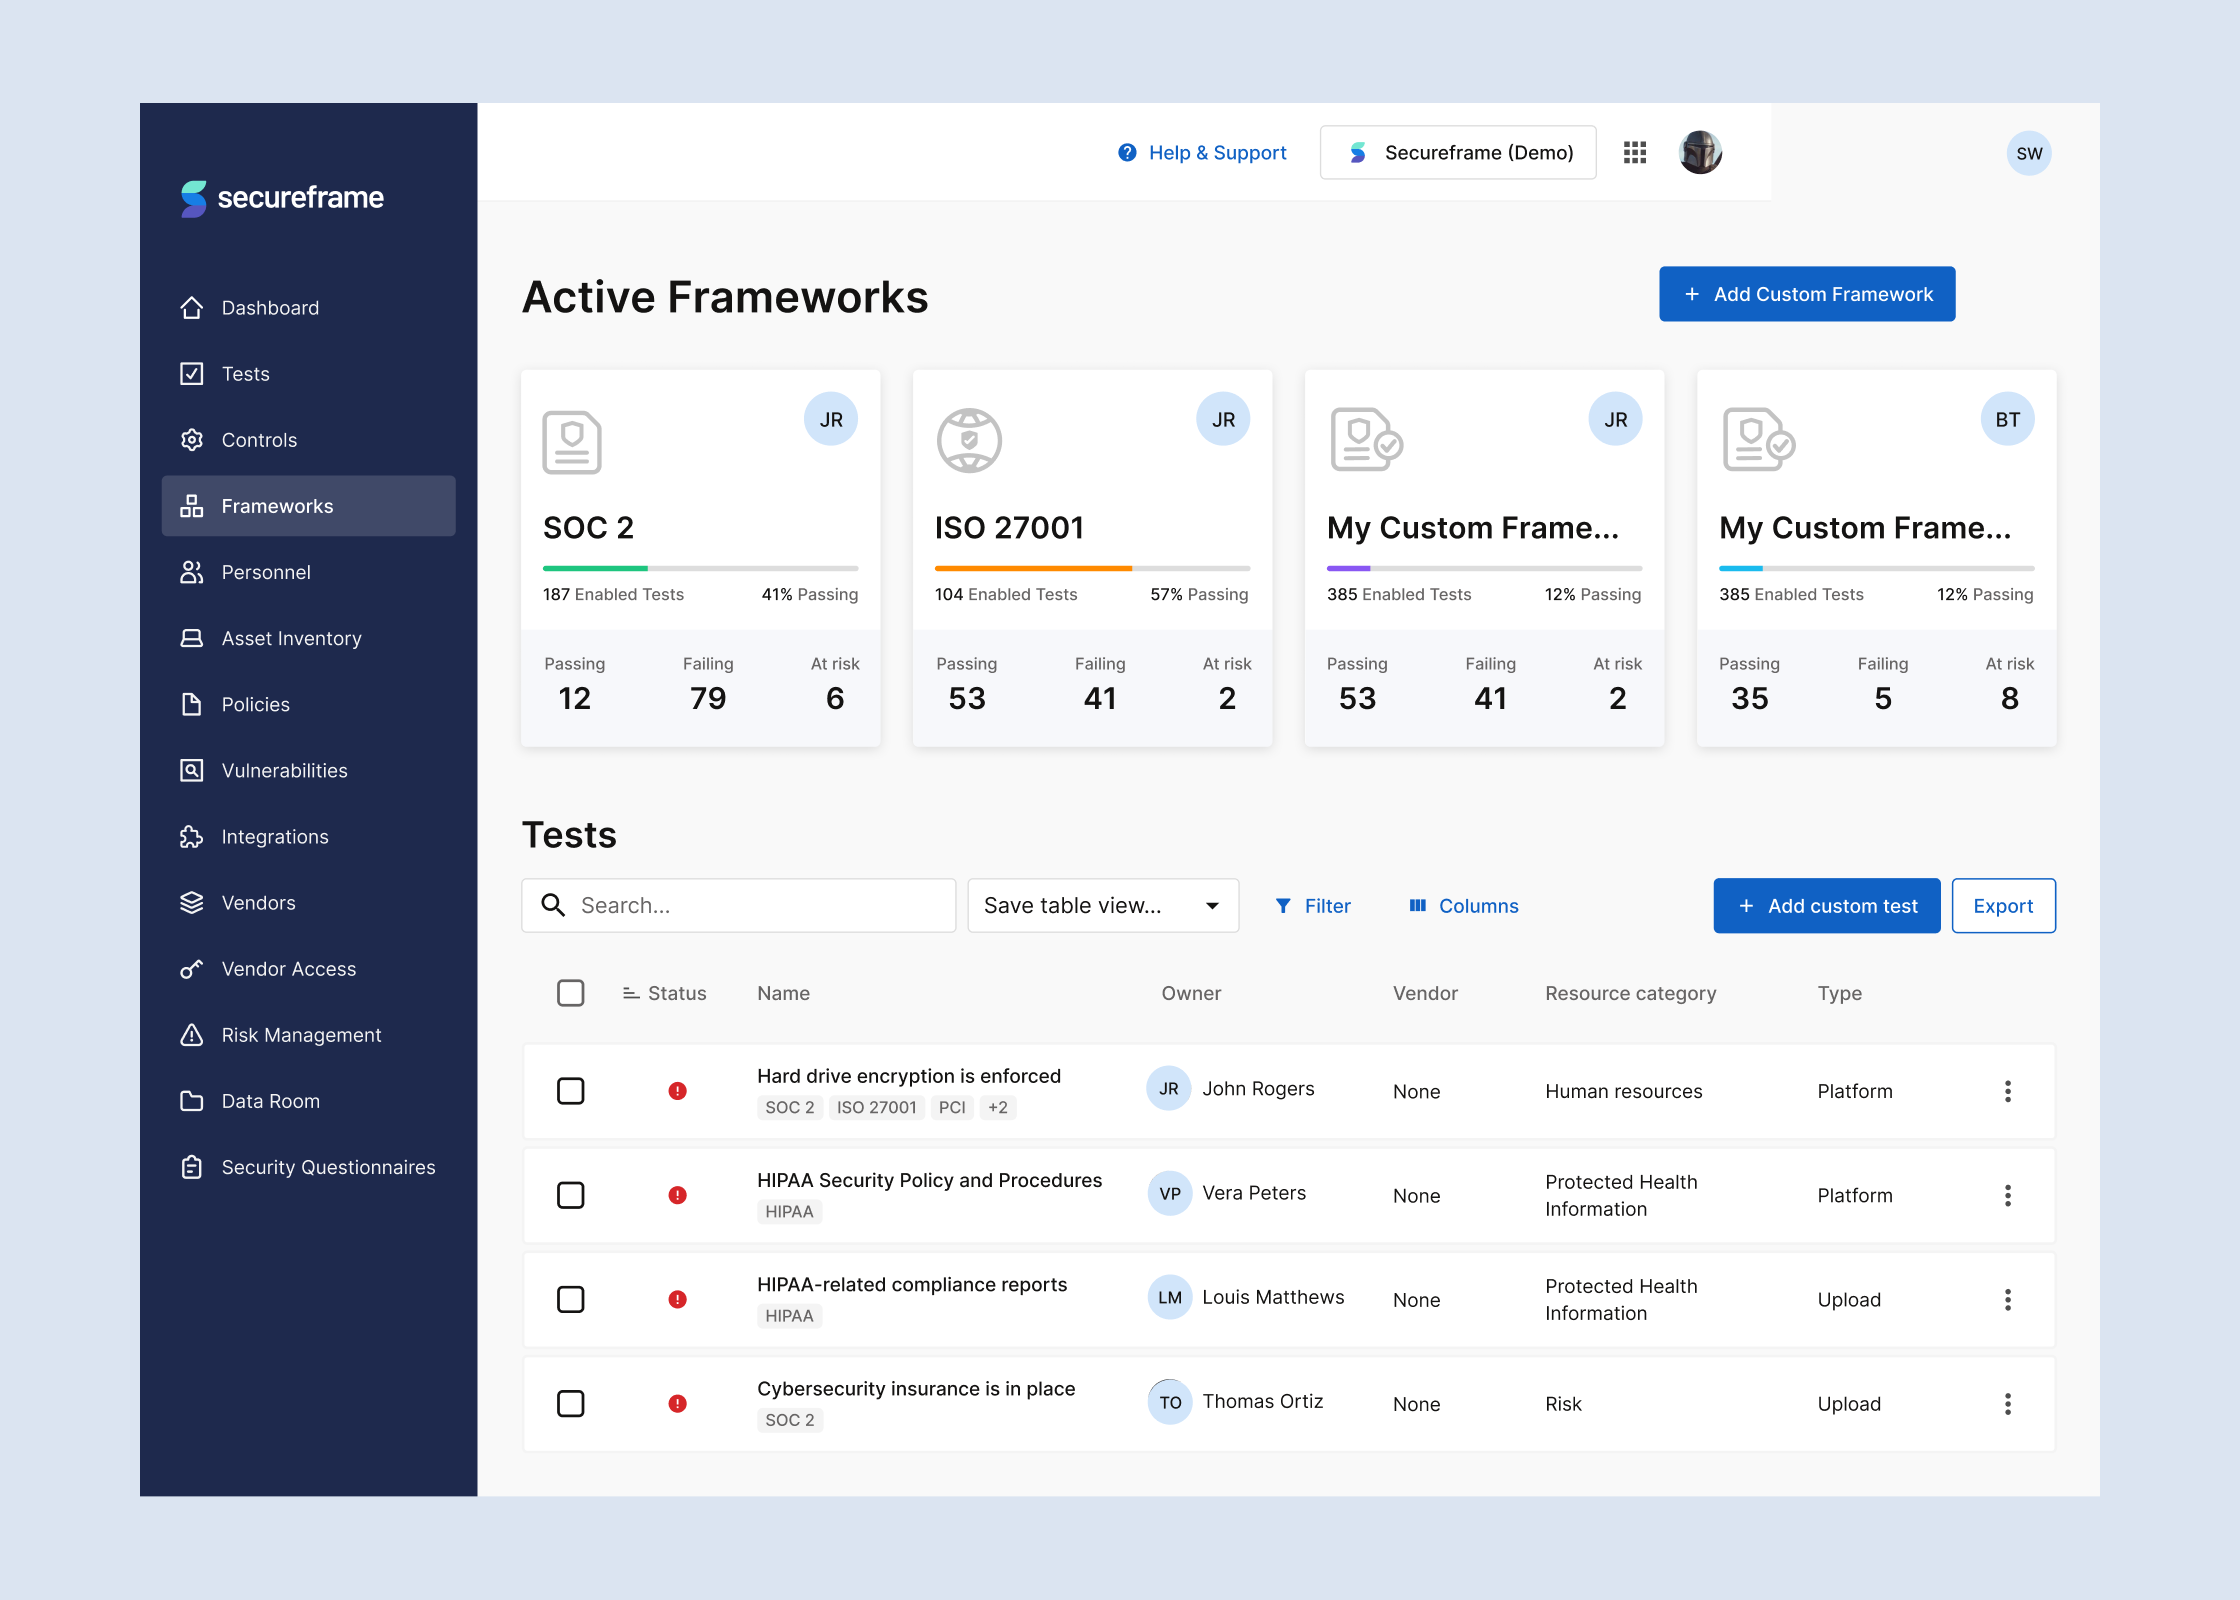Open the apps grid icon in header

point(1634,152)
